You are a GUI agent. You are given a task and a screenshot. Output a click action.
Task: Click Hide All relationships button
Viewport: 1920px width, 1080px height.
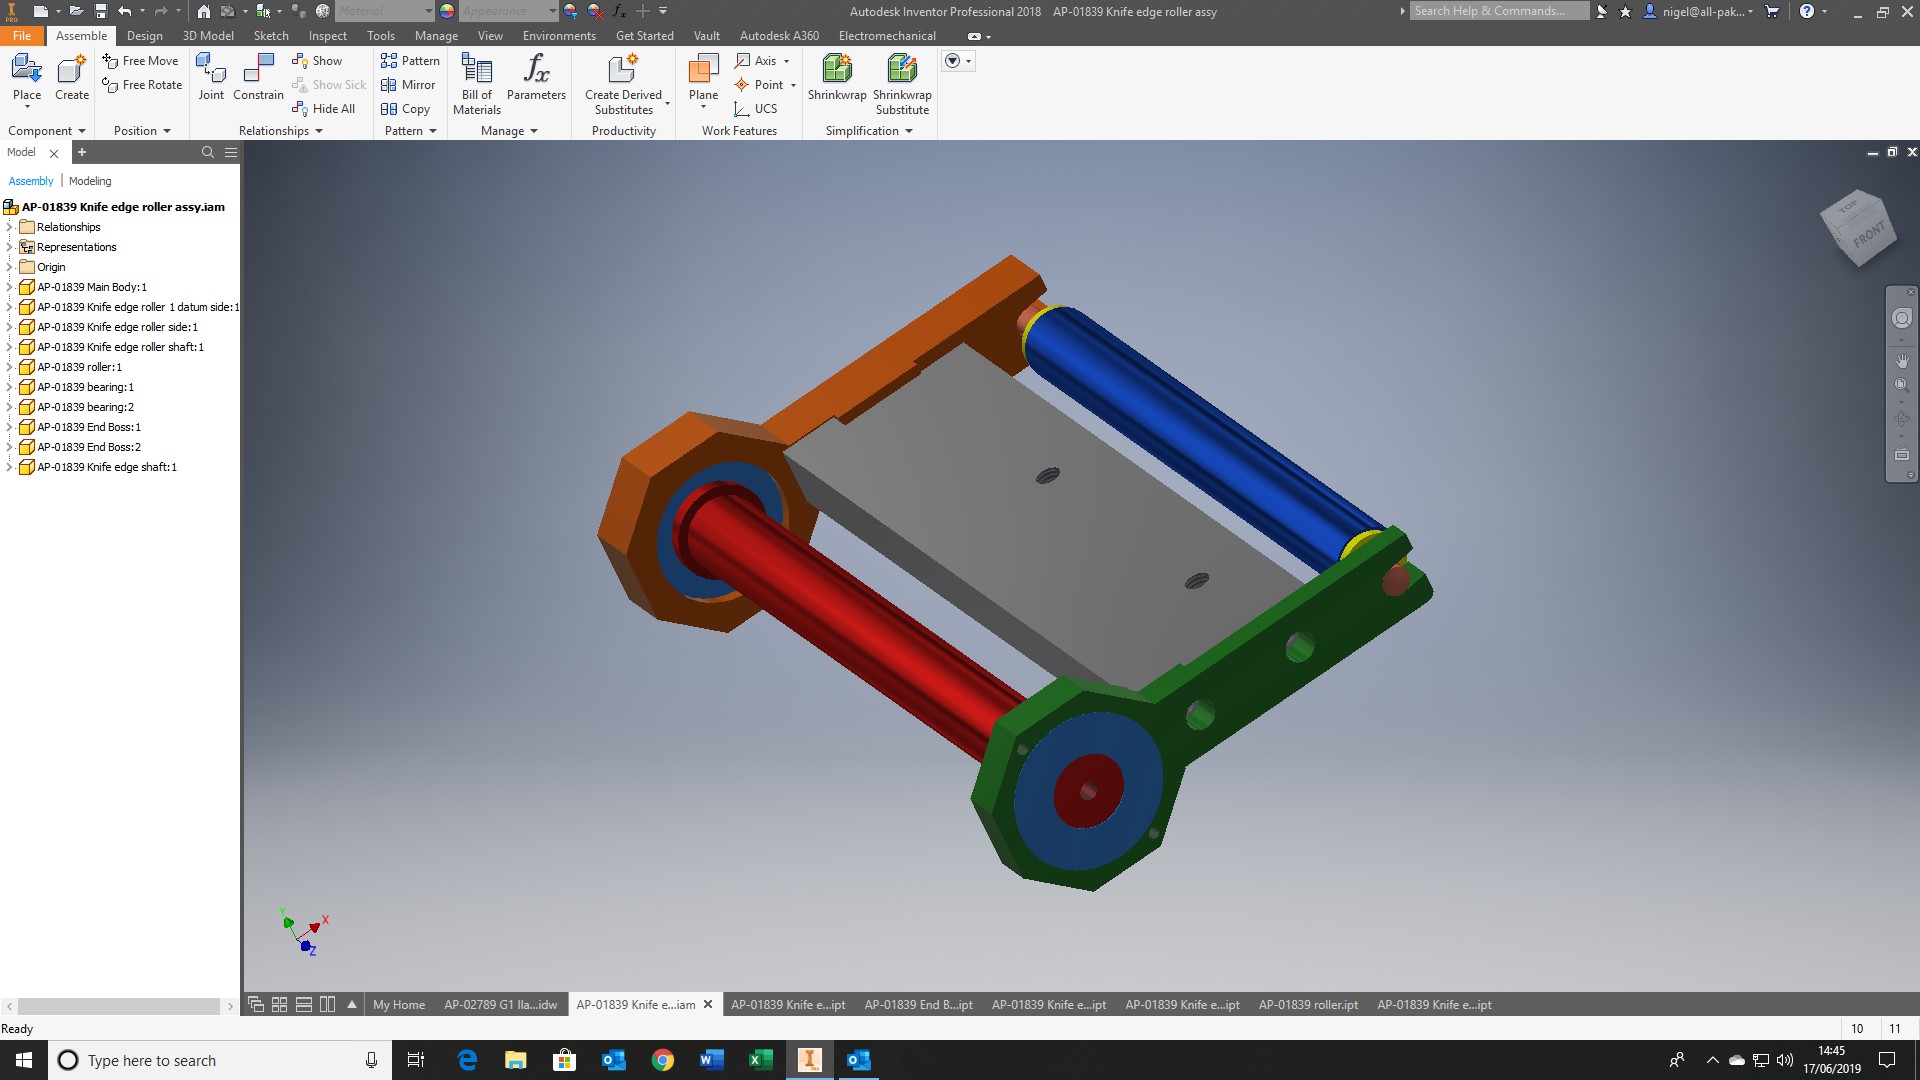pos(325,109)
